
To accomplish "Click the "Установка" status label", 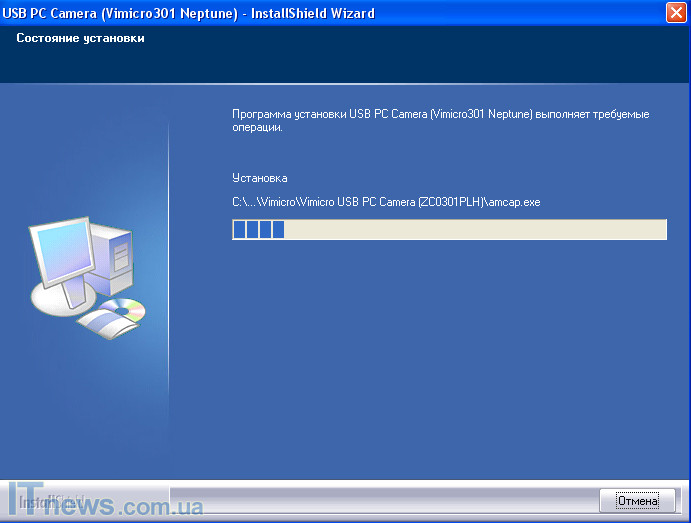I will pyautogui.click(x=259, y=178).
